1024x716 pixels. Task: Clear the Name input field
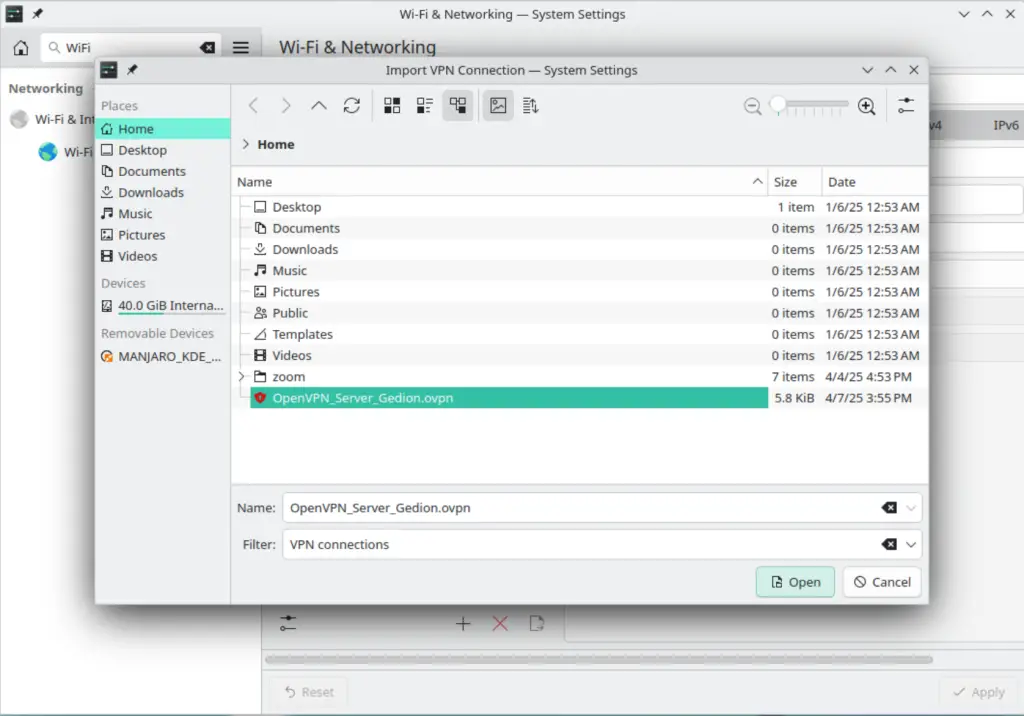tap(889, 507)
